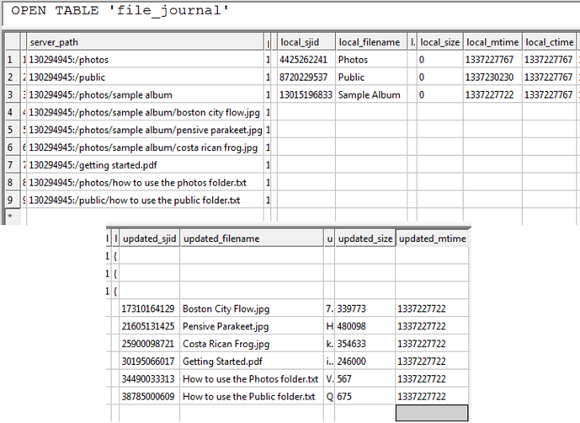Click the new-row asterisk row header
Viewport: 580px width, 423px height.
click(x=13, y=217)
